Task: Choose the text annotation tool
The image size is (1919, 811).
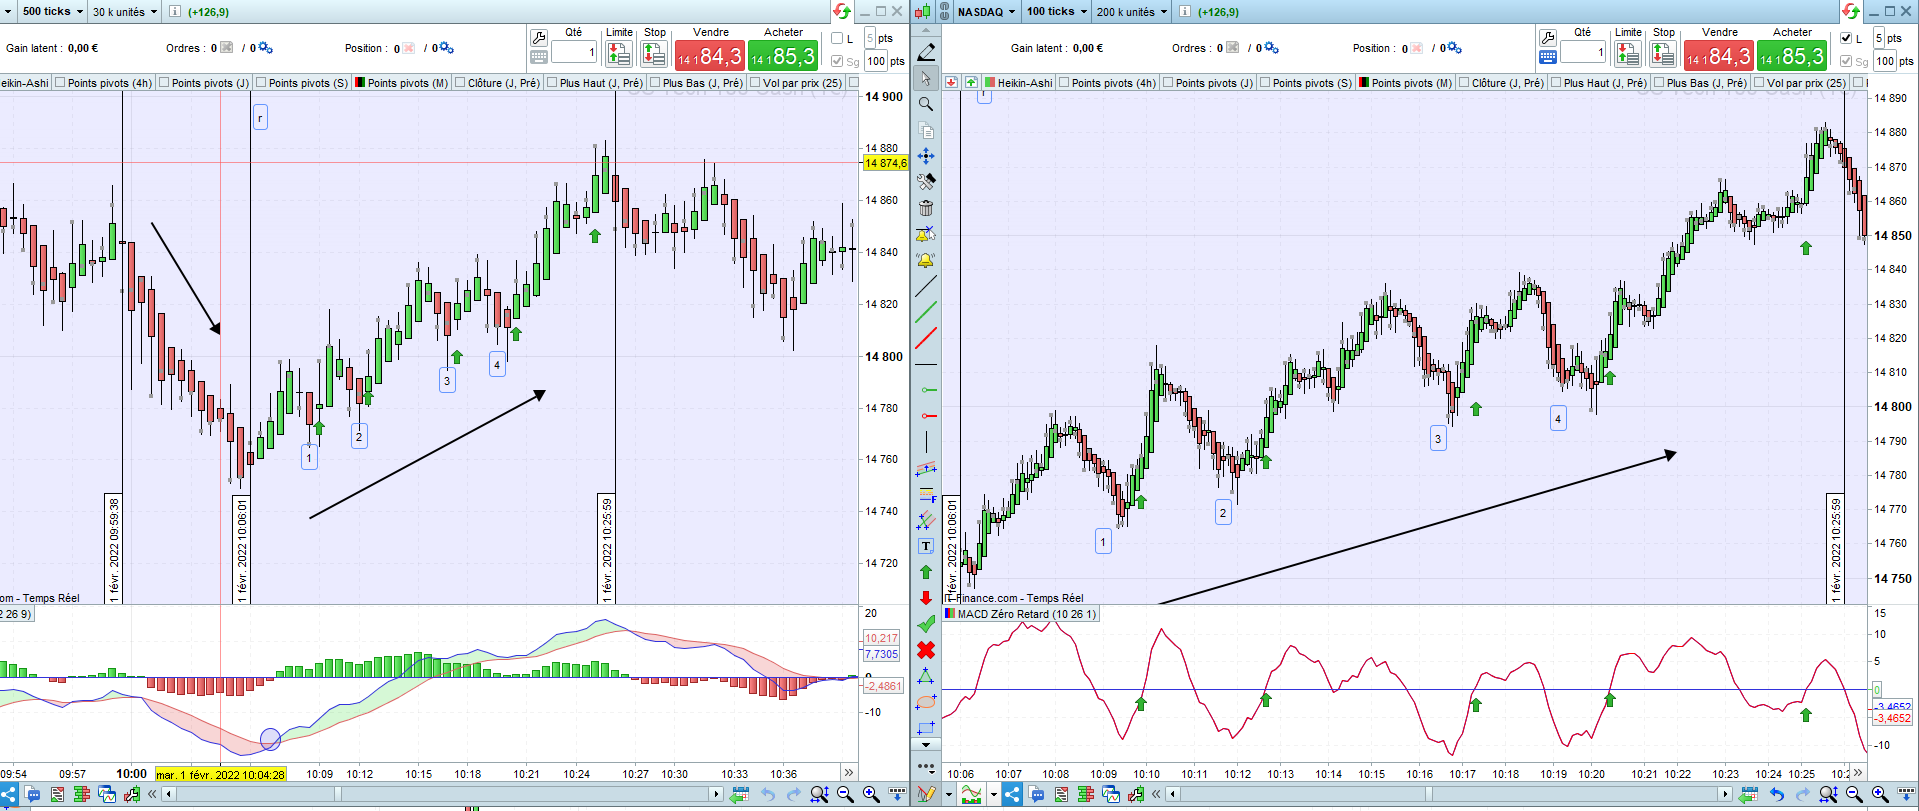Action: pyautogui.click(x=926, y=546)
